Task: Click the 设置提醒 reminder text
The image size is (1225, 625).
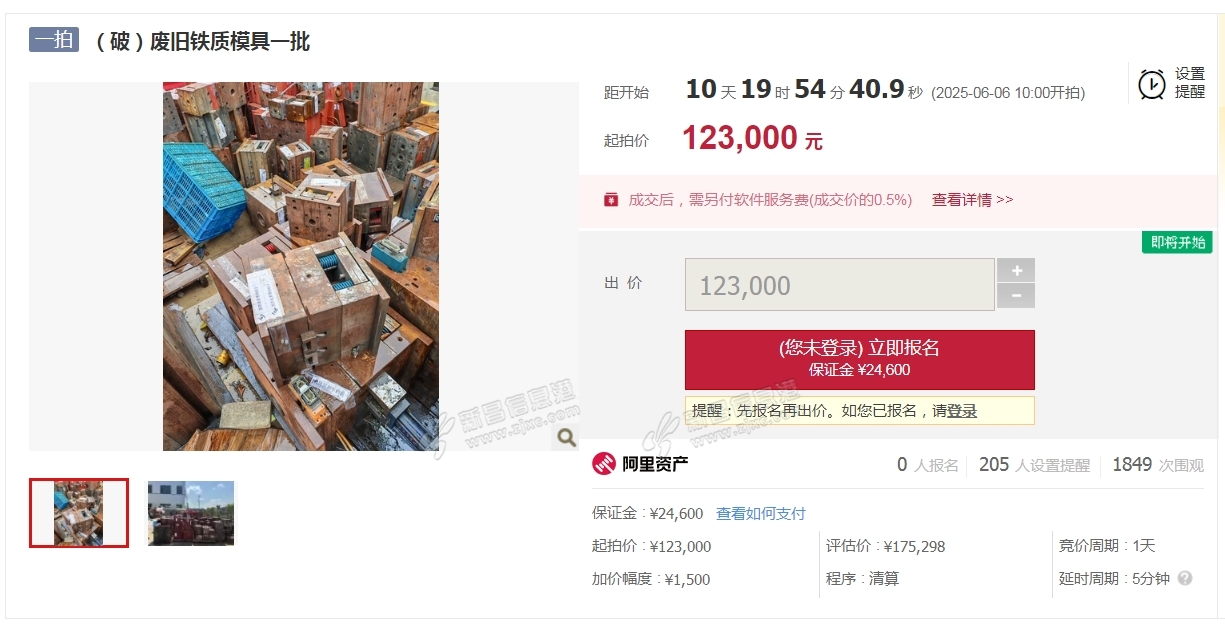Action: click(x=1190, y=83)
